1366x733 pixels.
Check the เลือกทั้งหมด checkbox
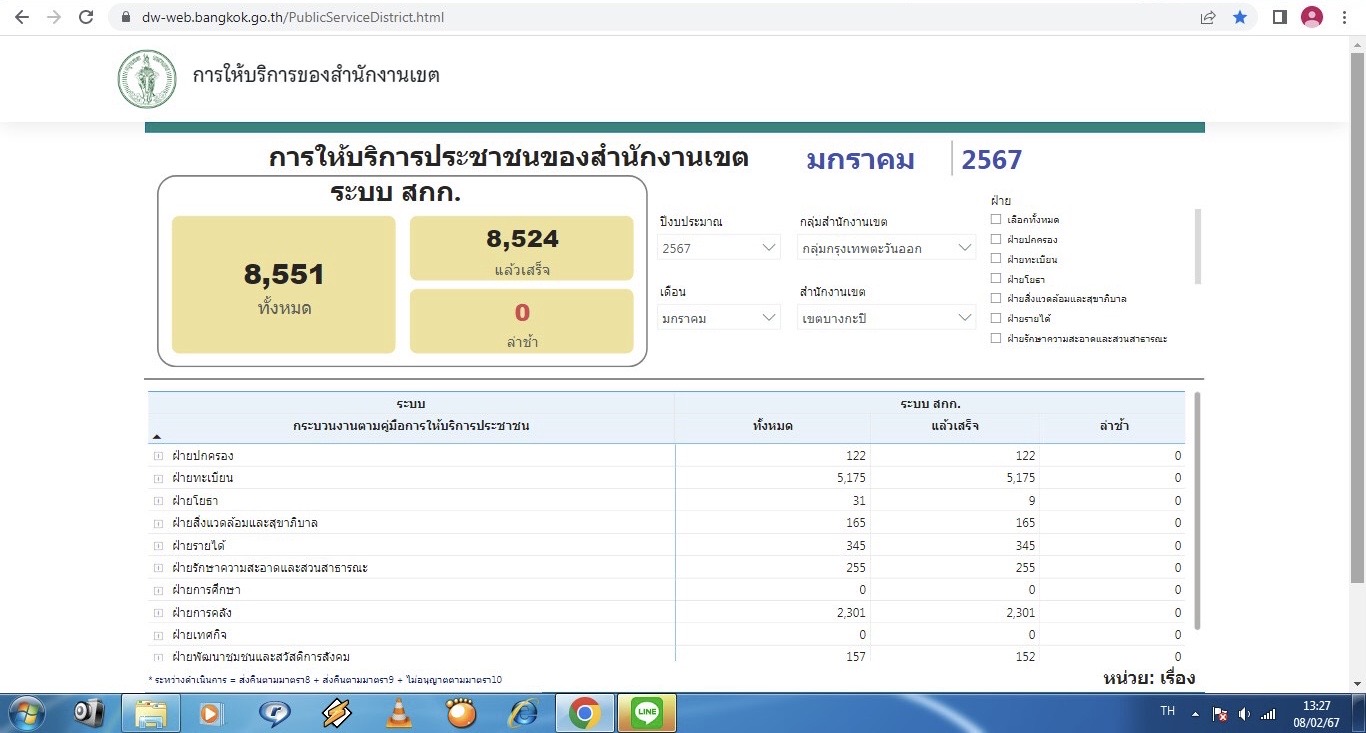click(x=995, y=219)
